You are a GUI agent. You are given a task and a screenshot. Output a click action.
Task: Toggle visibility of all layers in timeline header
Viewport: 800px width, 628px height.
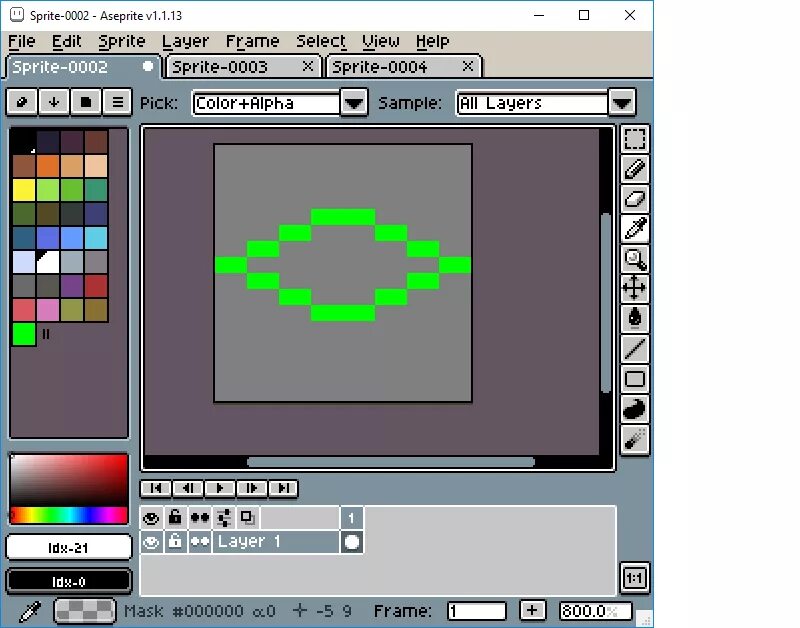(x=151, y=518)
